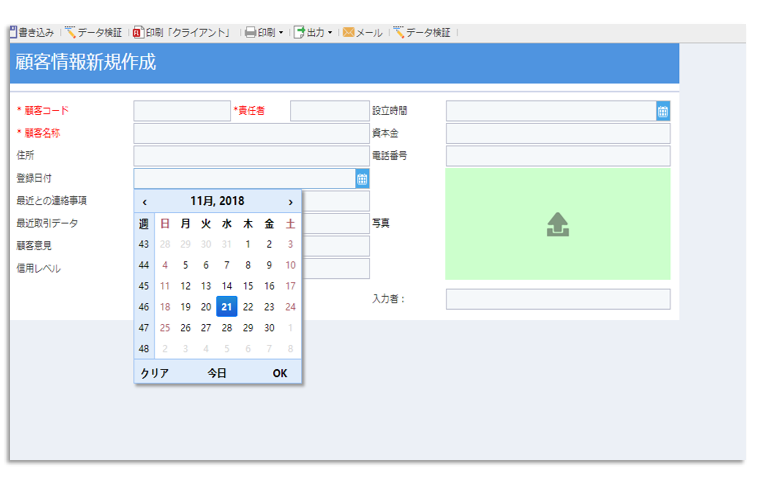Click the 日 weekday header
760x477 pixels.
[165, 223]
